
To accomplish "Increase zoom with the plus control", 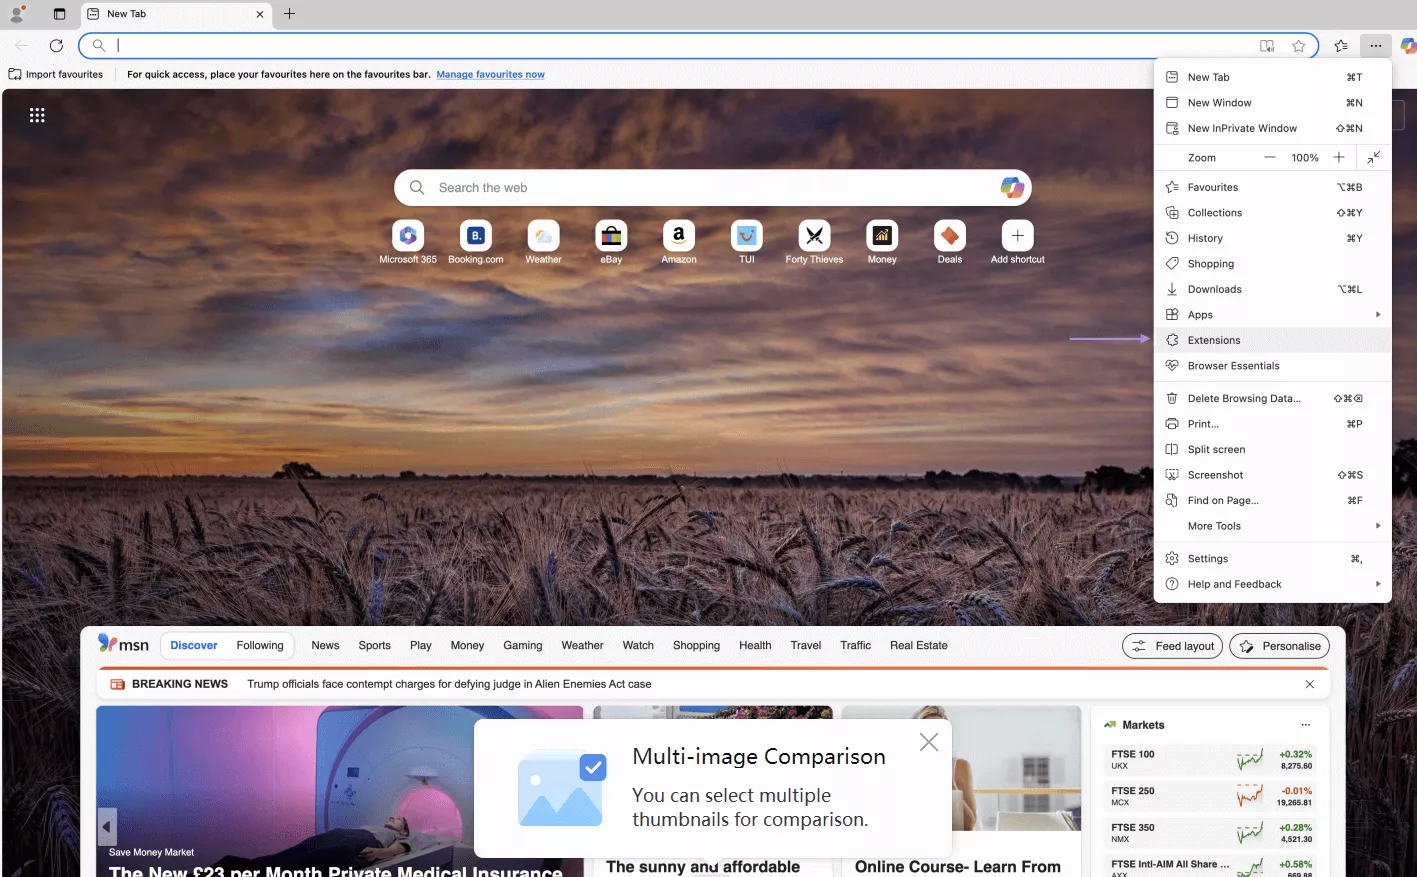I will (1339, 157).
